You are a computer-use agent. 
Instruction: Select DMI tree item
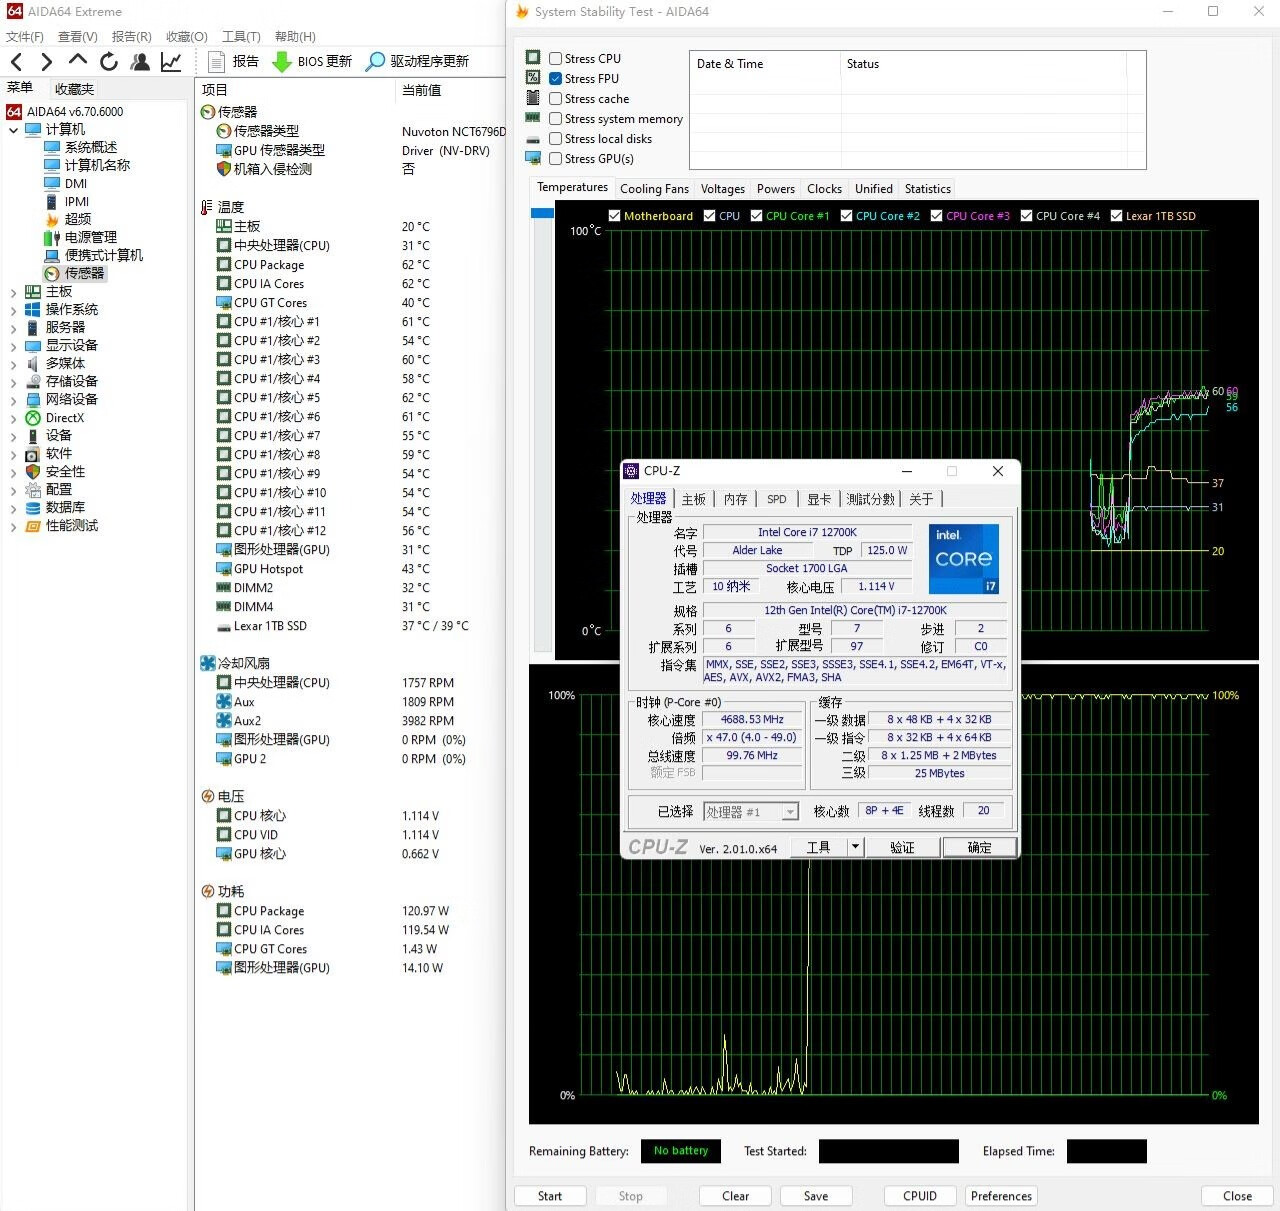(76, 183)
